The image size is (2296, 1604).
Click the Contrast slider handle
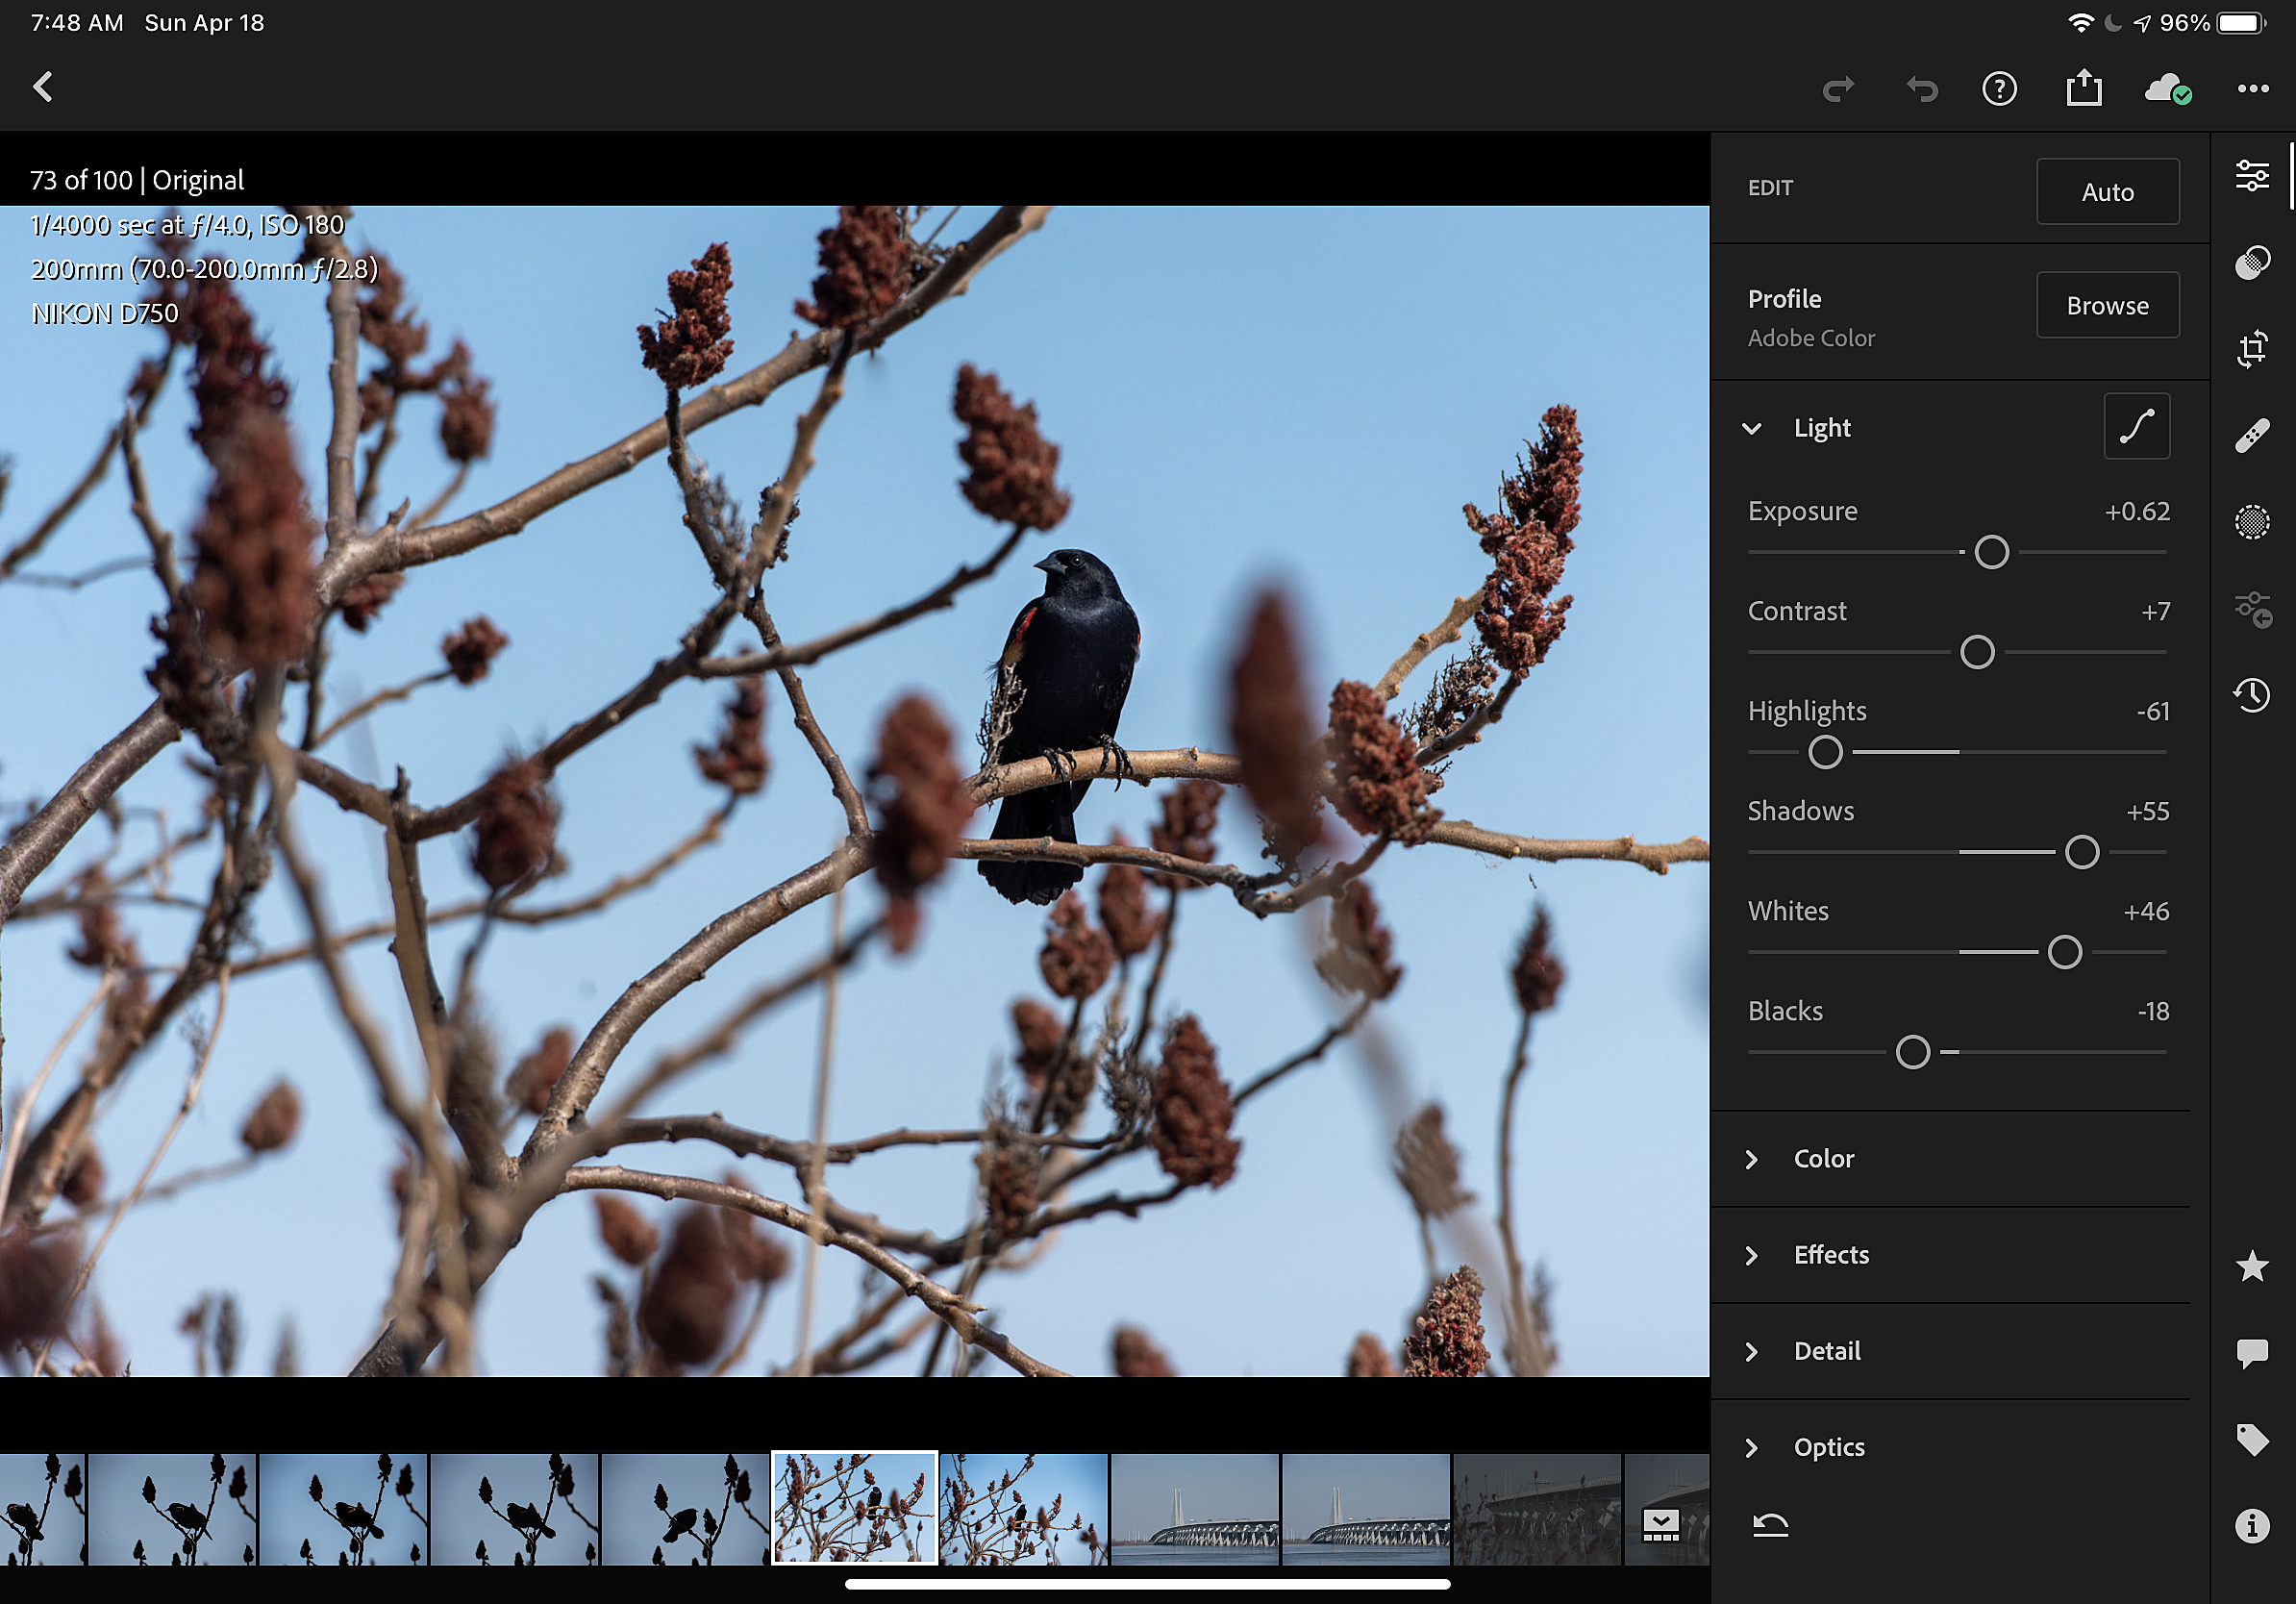(1976, 652)
